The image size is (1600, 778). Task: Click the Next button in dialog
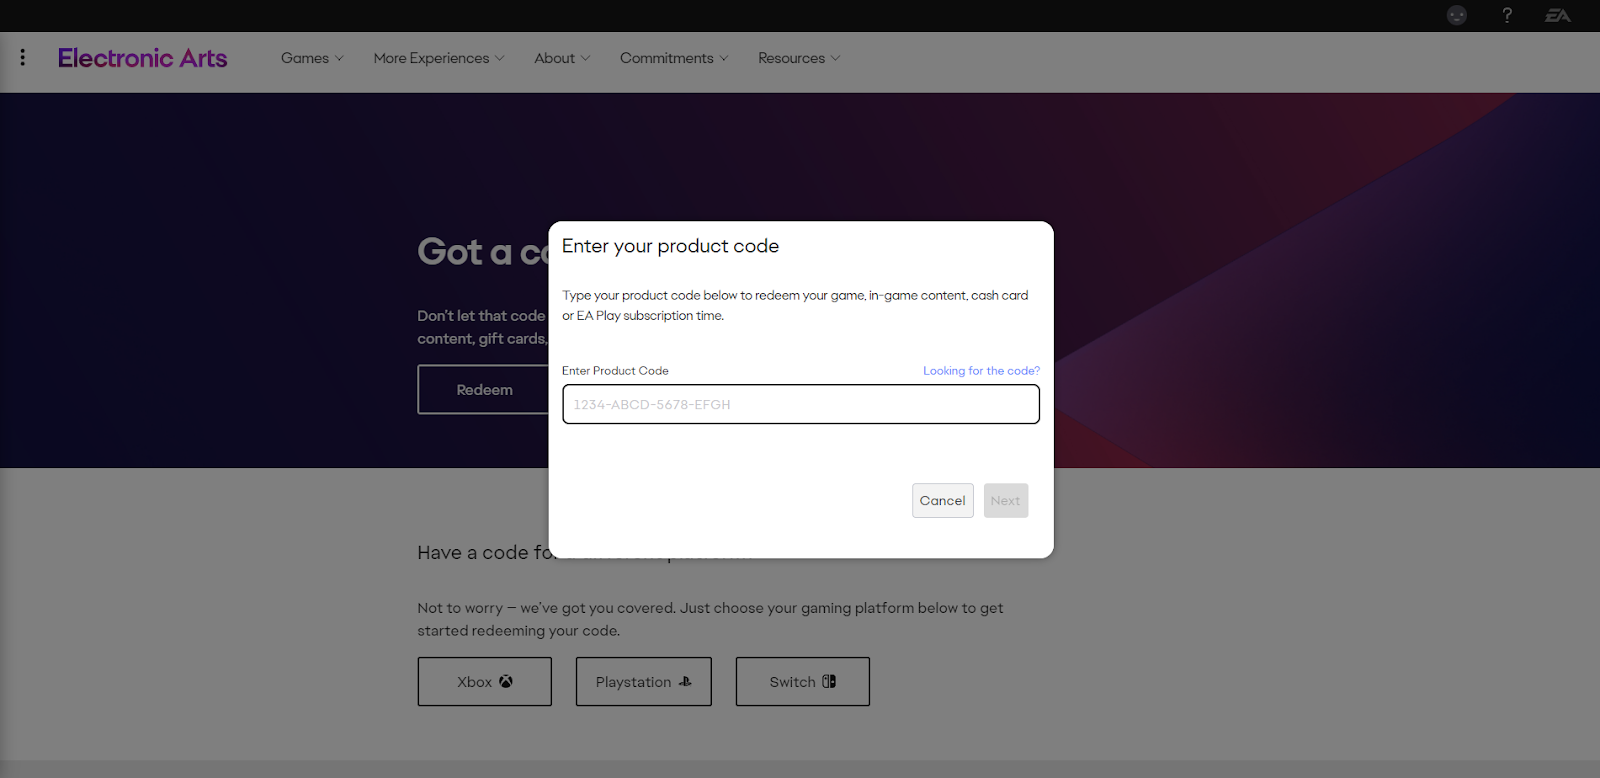click(1006, 501)
